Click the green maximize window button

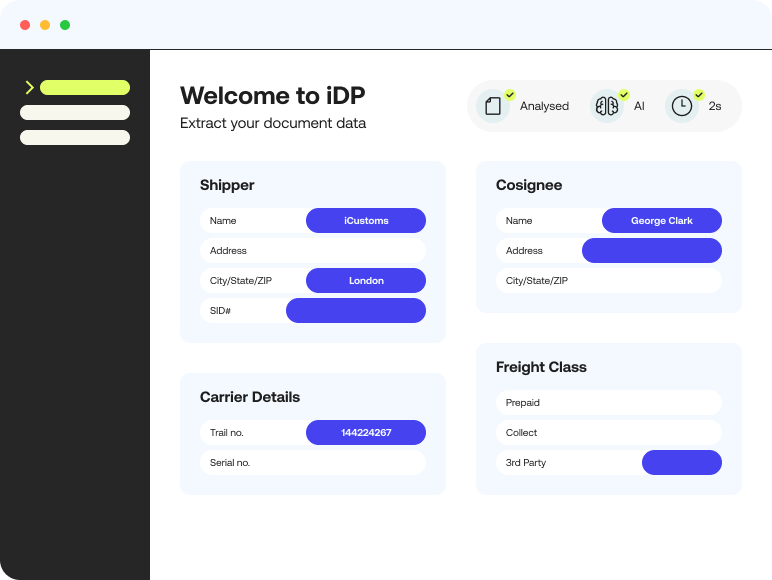tap(65, 25)
